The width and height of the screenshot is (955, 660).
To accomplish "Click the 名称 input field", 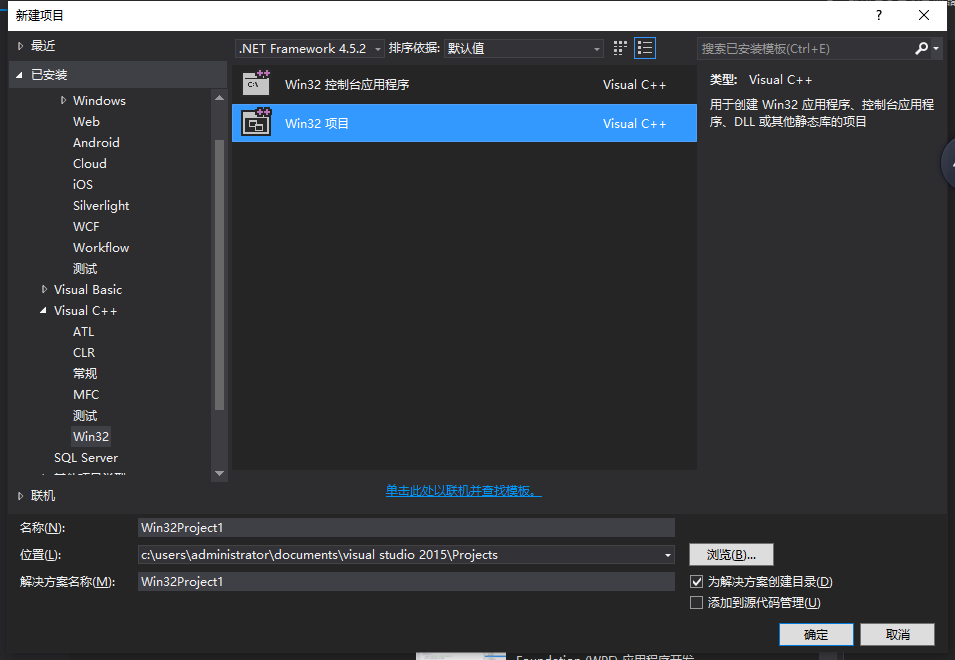I will click(x=406, y=528).
